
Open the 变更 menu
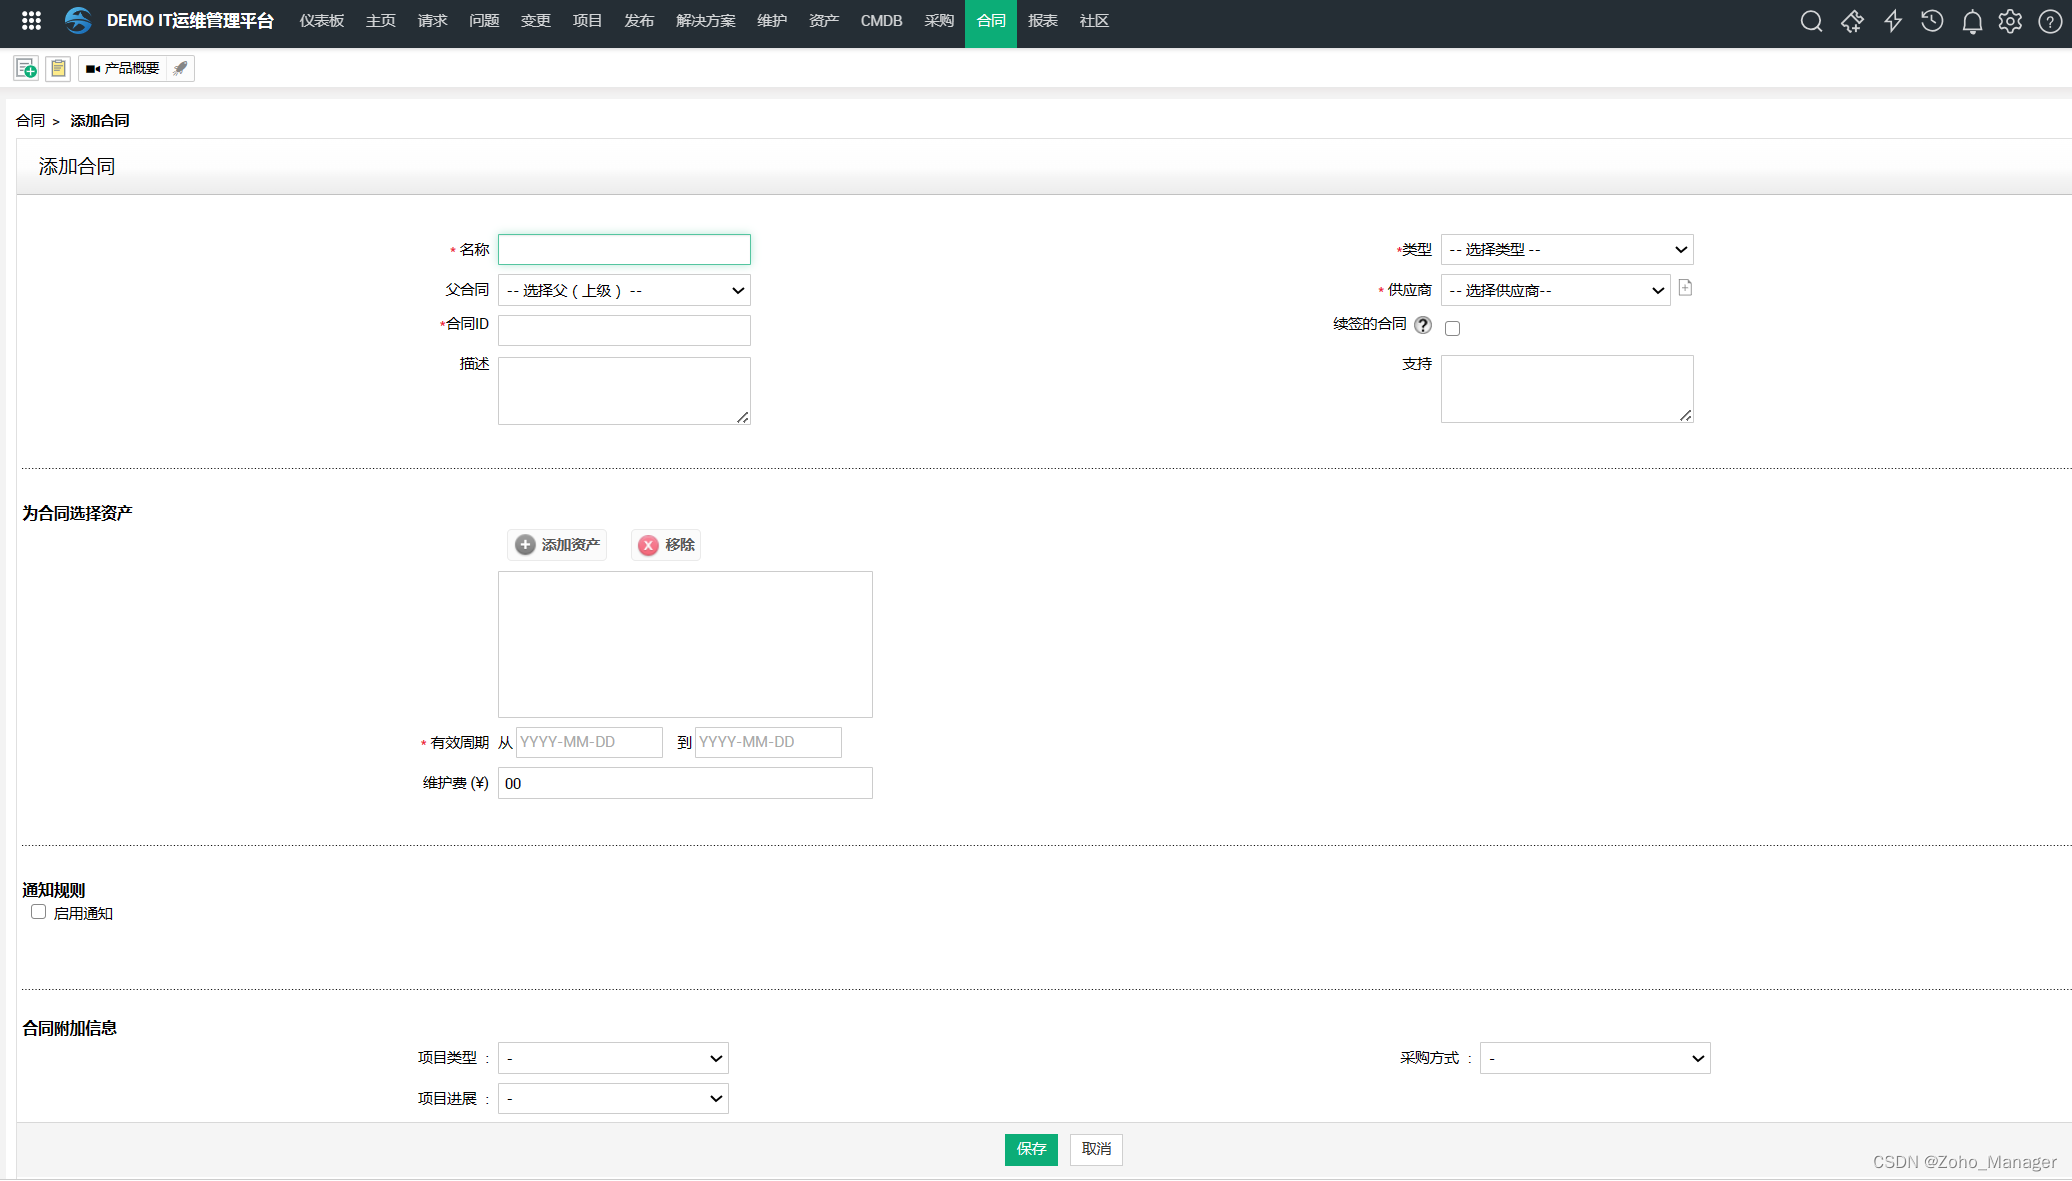536,21
